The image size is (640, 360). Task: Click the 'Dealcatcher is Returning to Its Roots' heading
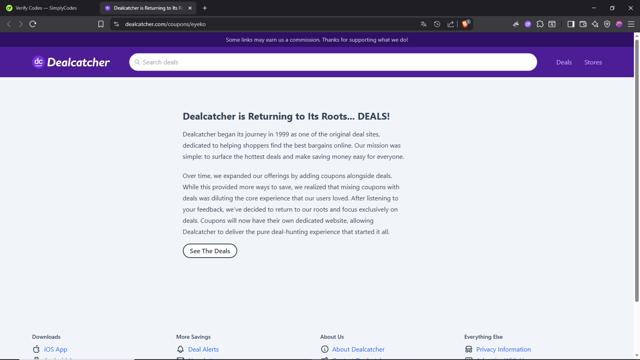[286, 116]
